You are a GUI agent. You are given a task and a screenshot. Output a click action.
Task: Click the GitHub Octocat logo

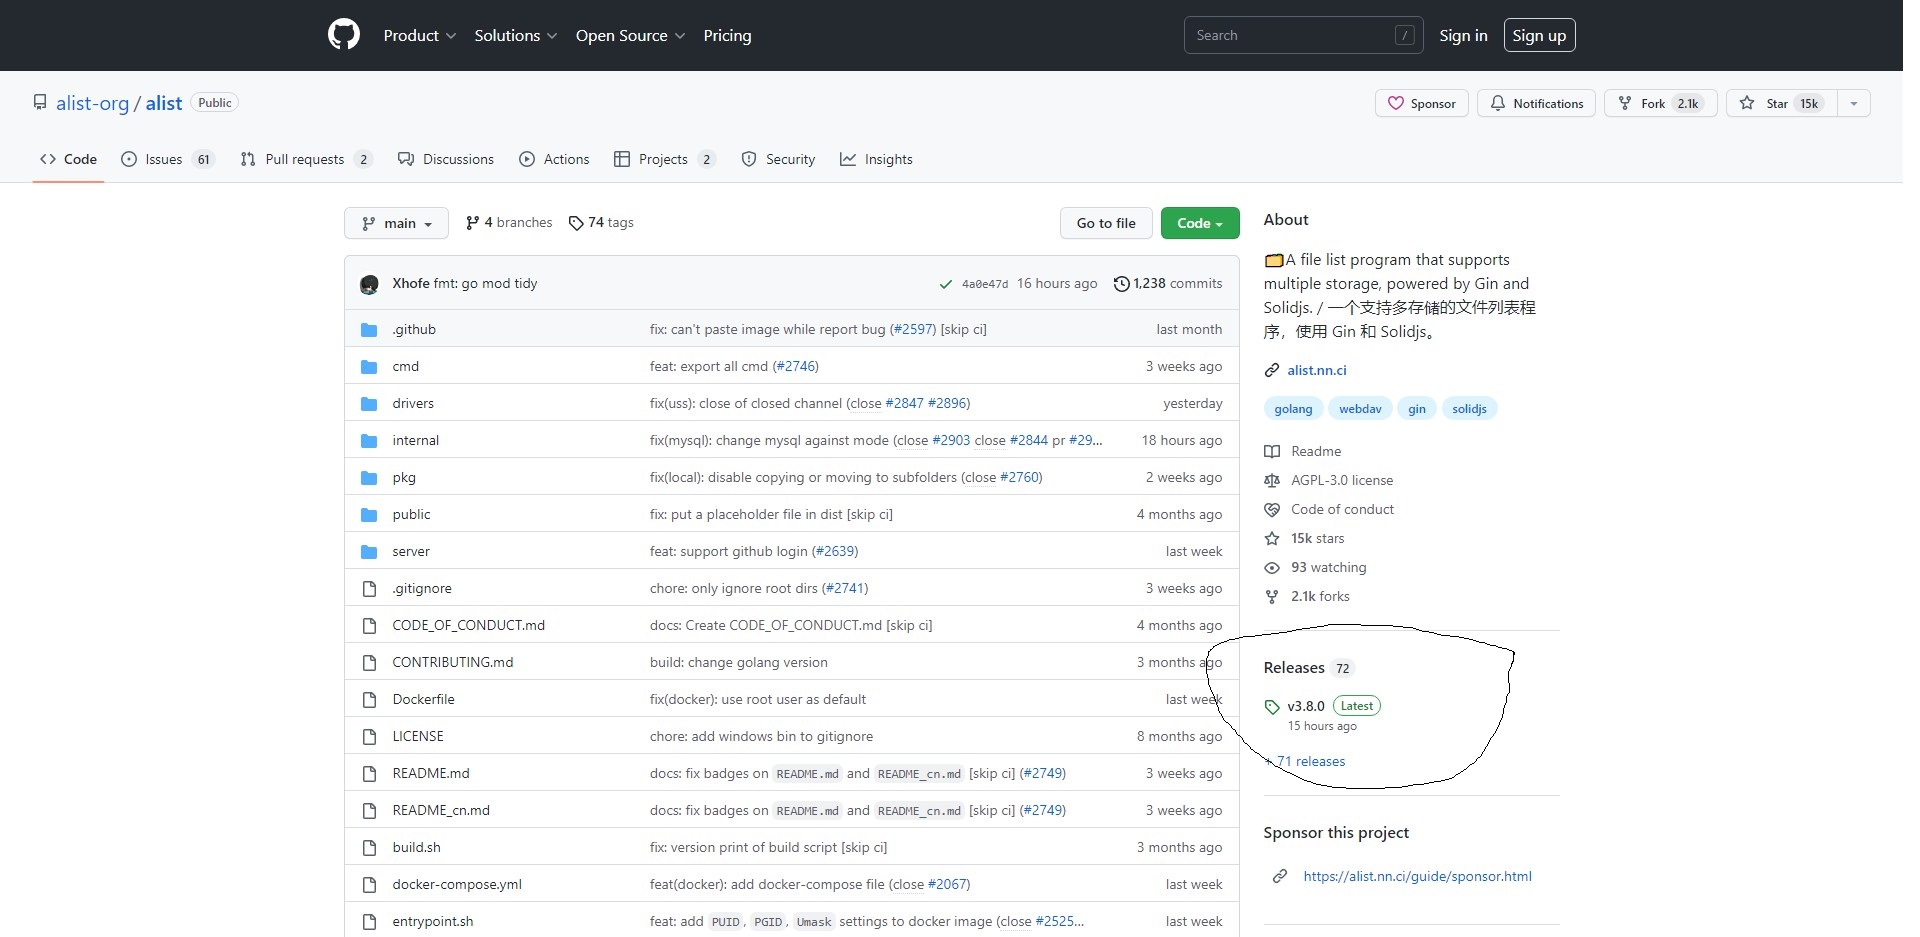[x=343, y=35]
